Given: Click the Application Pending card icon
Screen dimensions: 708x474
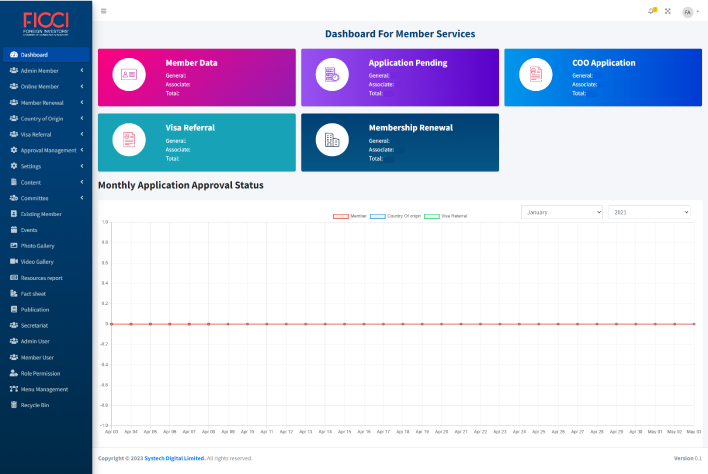Looking at the screenshot, I should pos(332,76).
